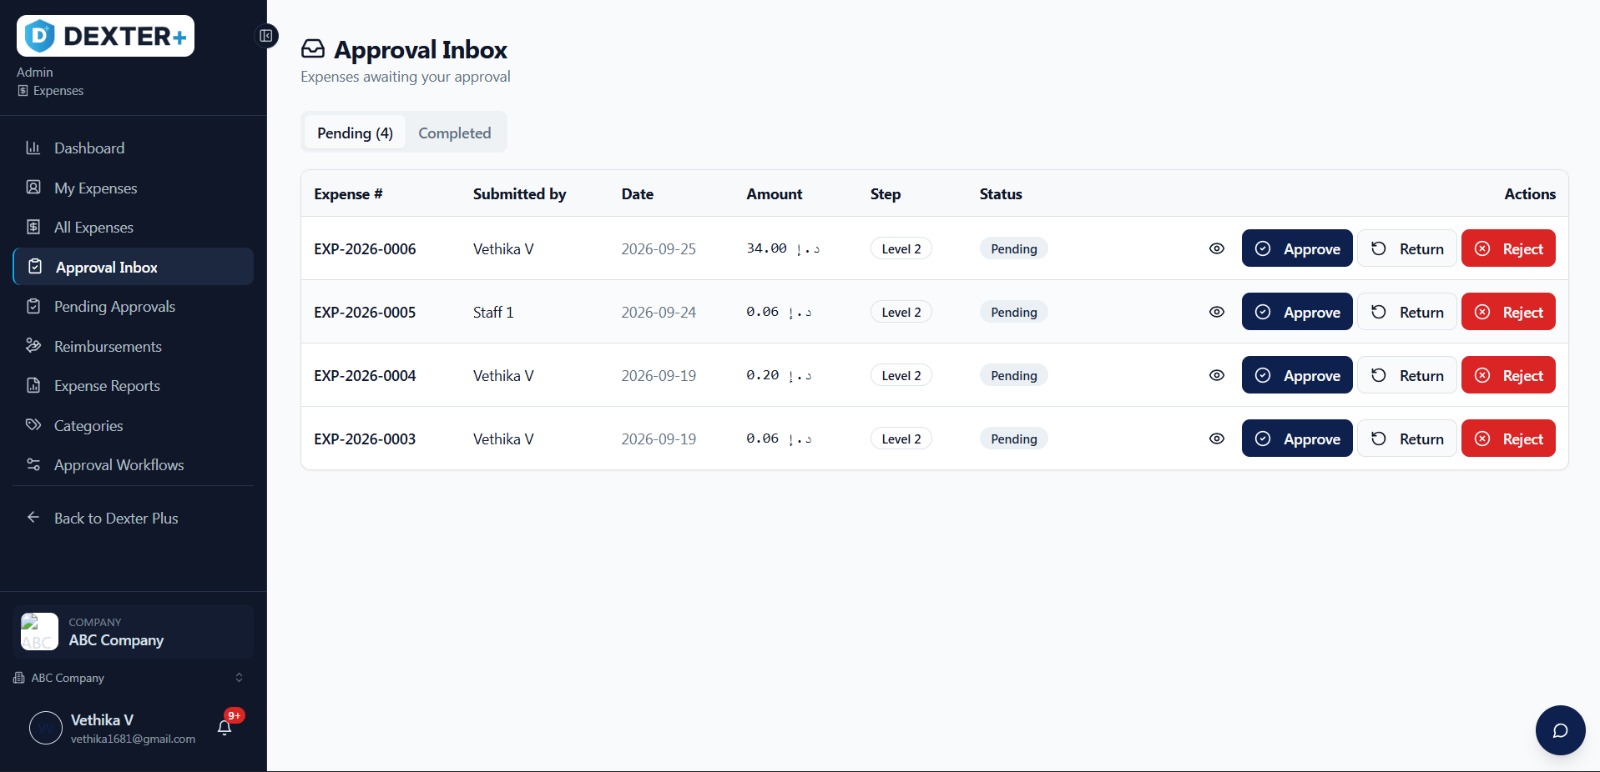Reject expense EXP-2026-0005
The width and height of the screenshot is (1600, 772).
tap(1508, 312)
